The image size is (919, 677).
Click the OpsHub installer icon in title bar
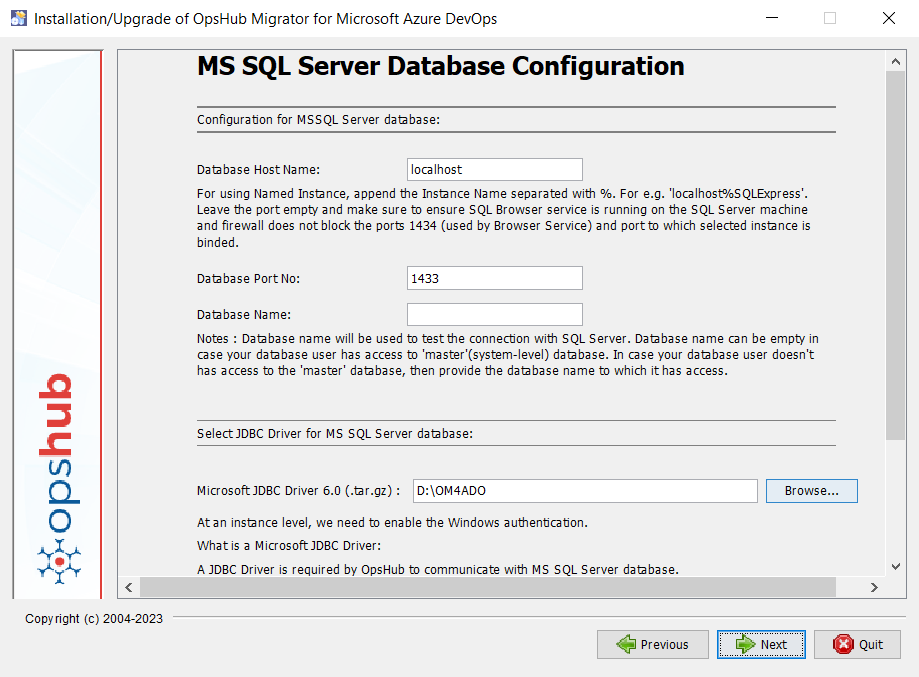click(19, 18)
